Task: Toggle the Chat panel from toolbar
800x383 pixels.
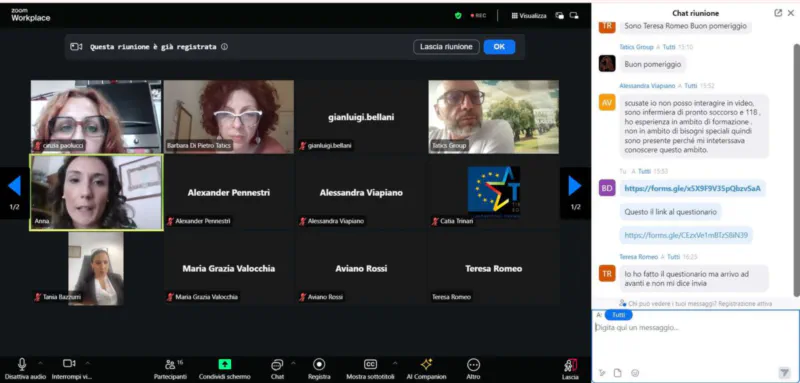Action: click(277, 369)
